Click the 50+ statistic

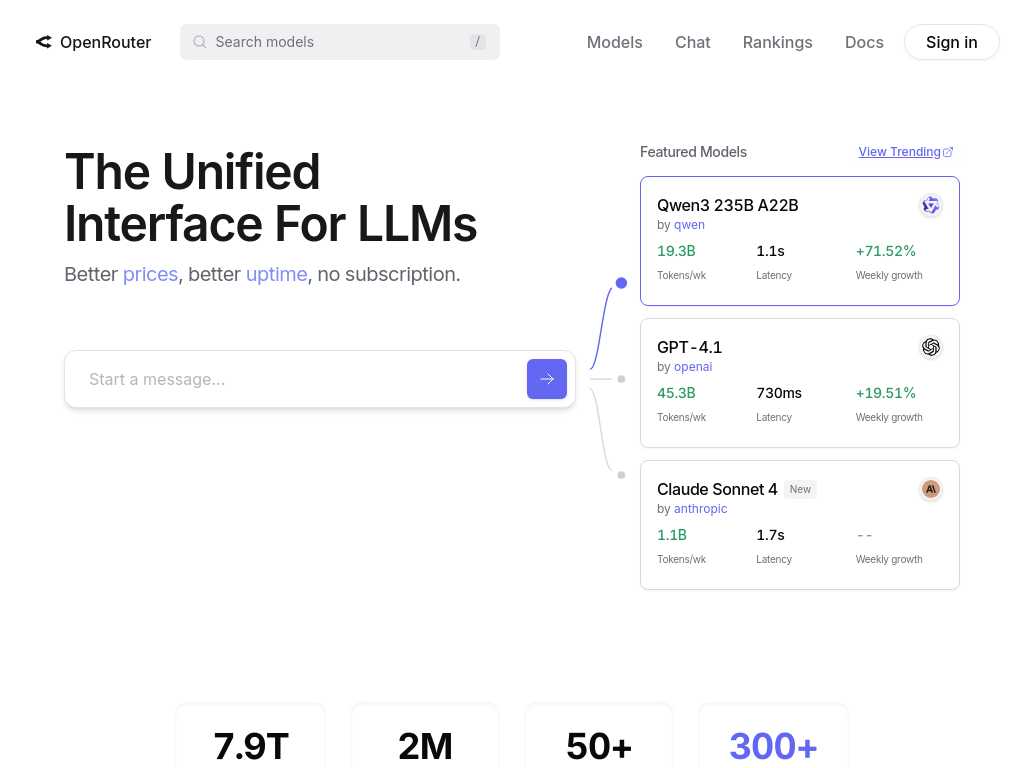coord(599,746)
